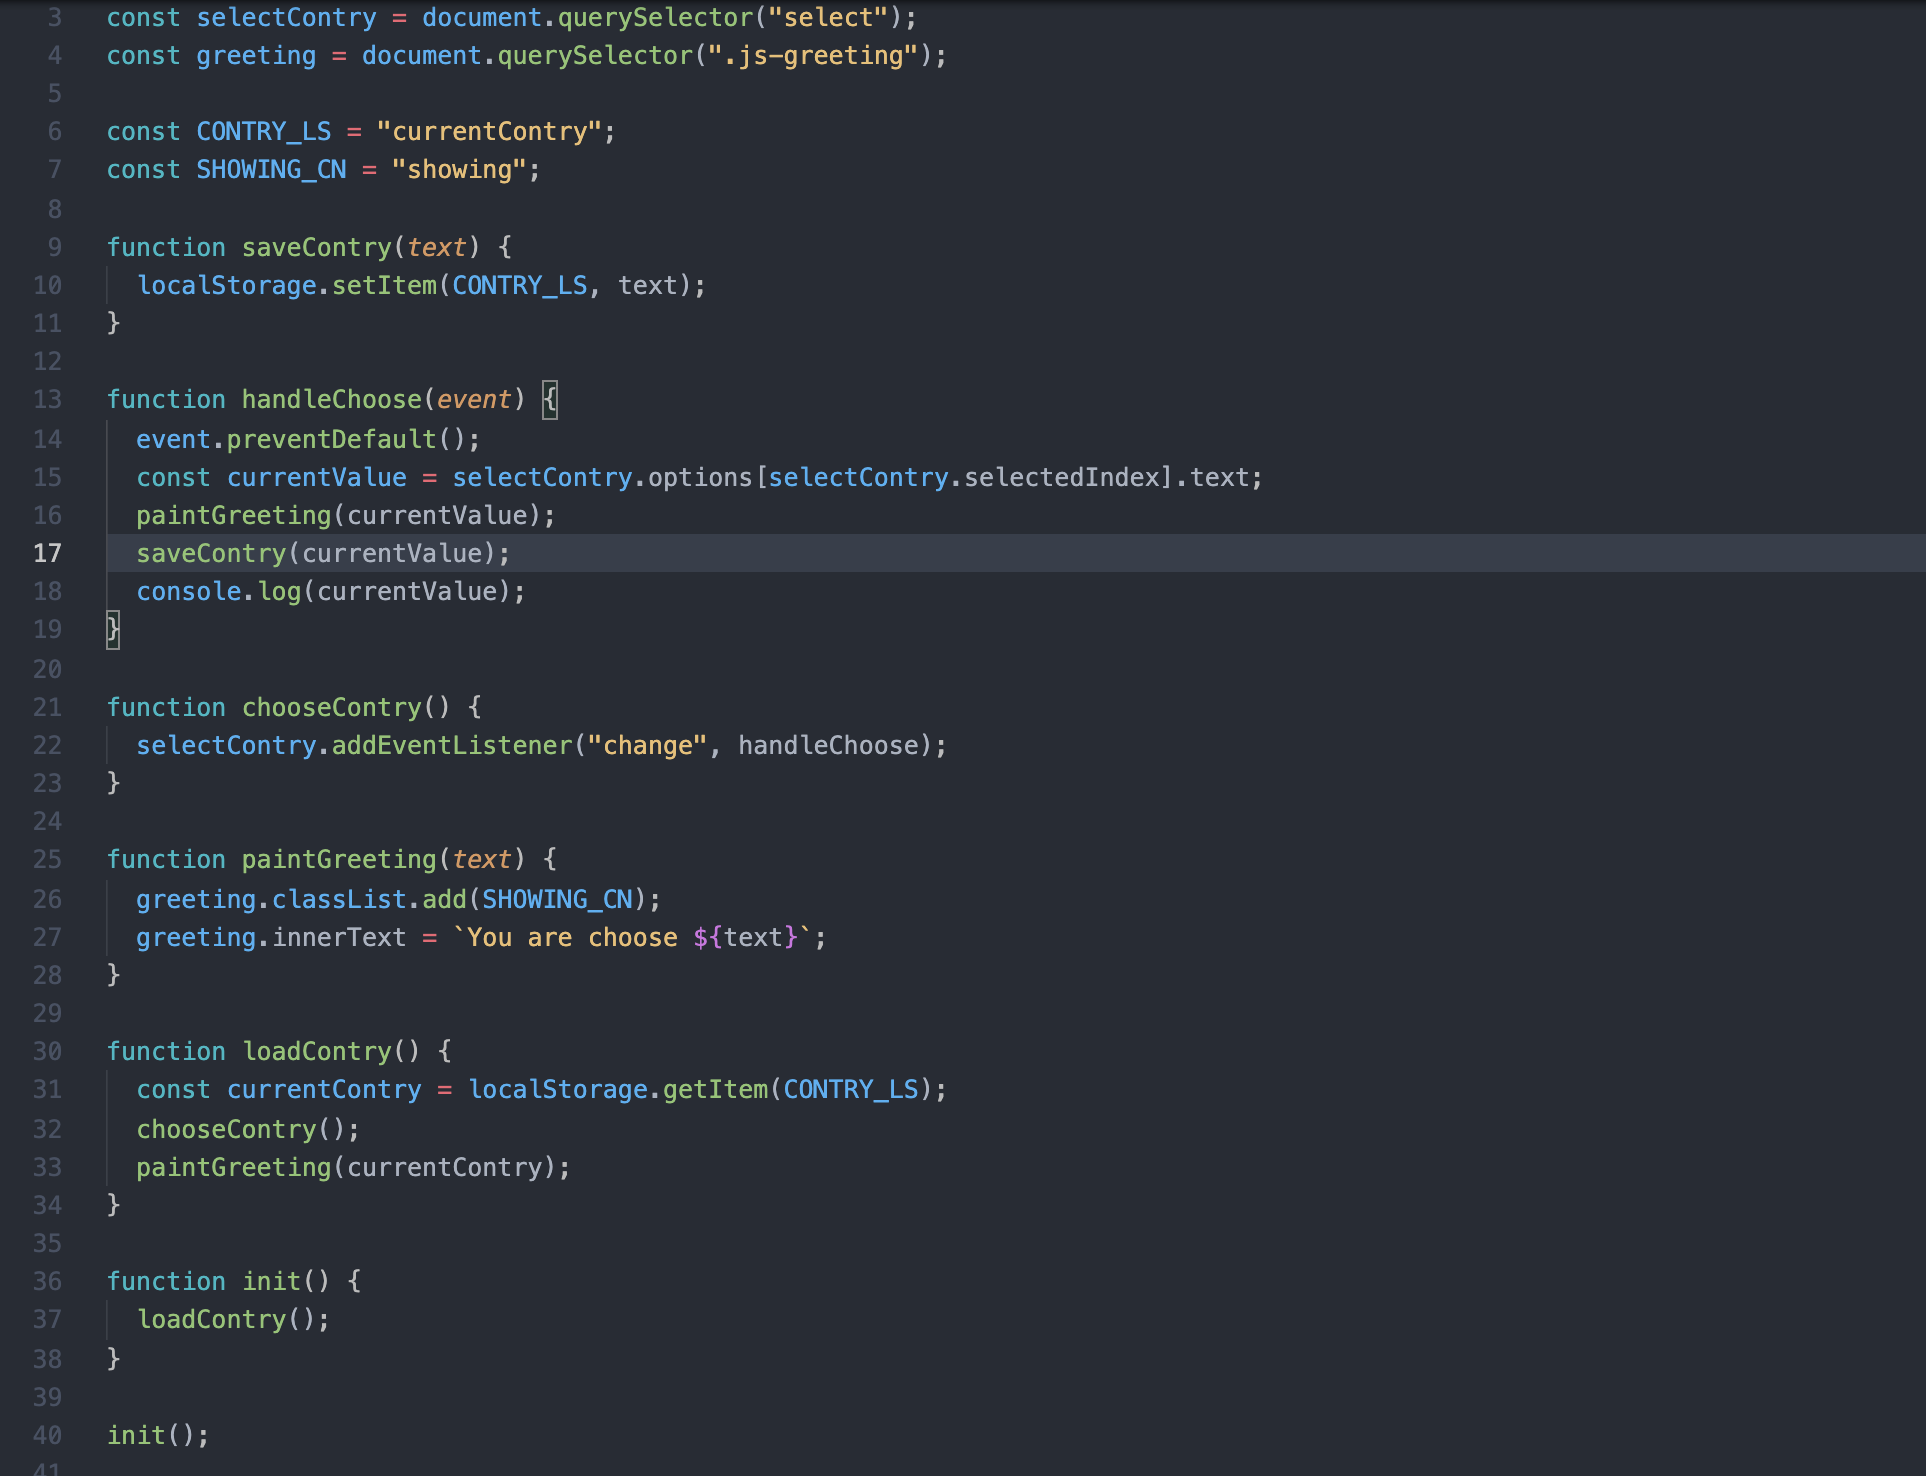Click the ".js-greeting" selector string

(812, 55)
